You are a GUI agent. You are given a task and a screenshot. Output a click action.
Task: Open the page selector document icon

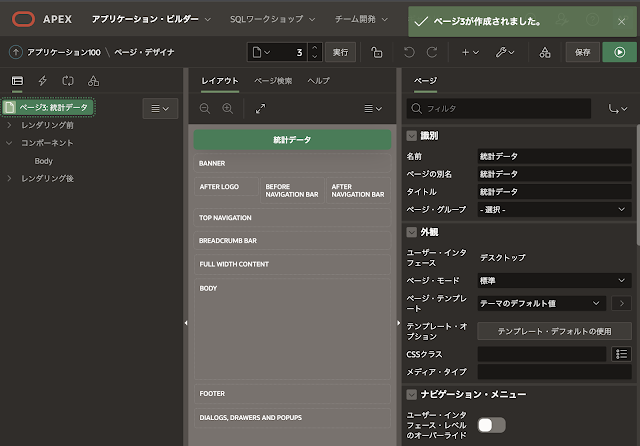point(261,52)
